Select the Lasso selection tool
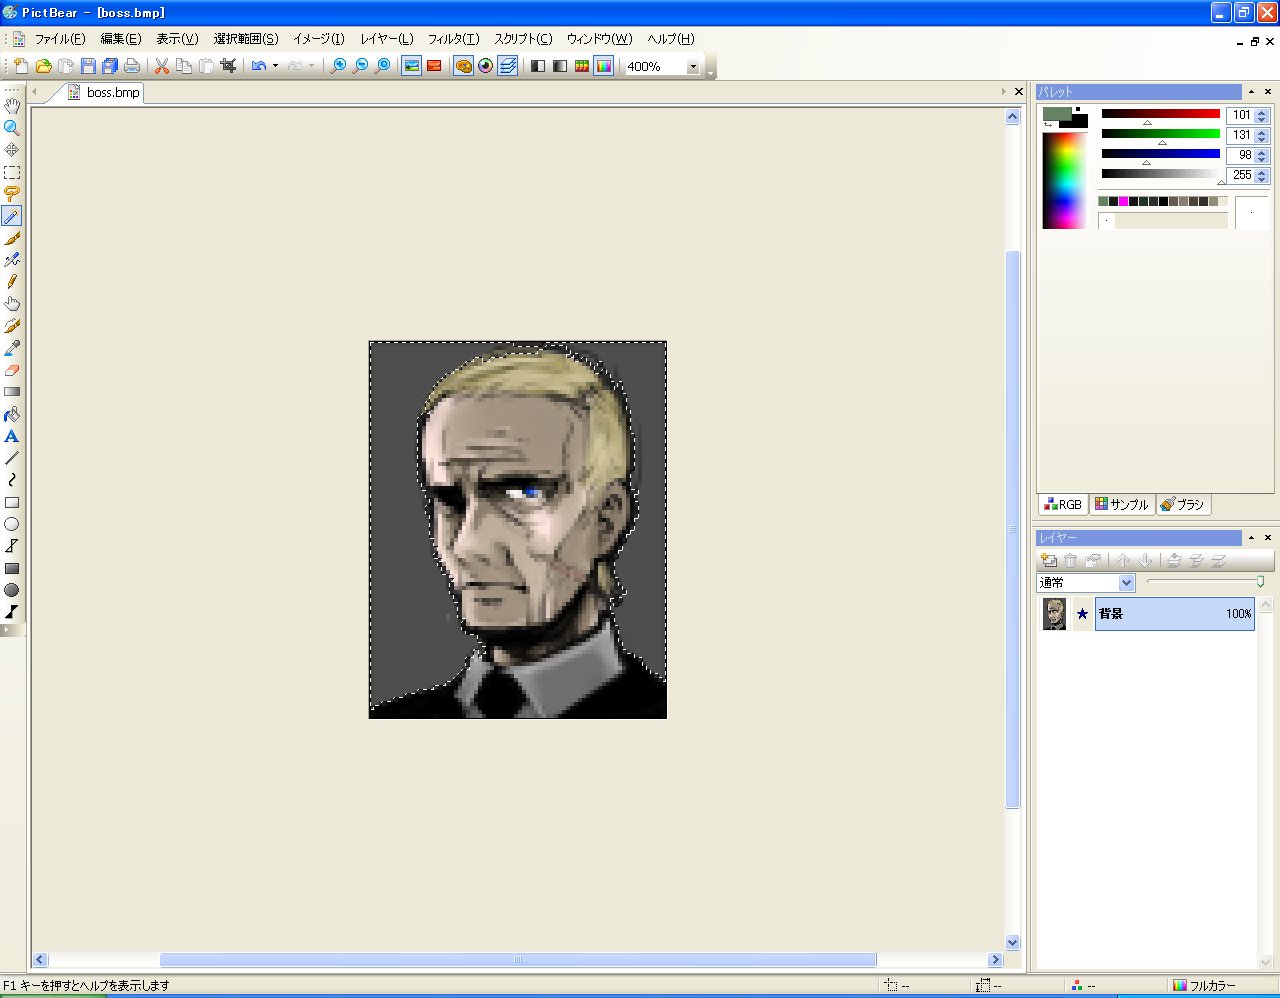Image resolution: width=1280 pixels, height=998 pixels. coord(12,194)
